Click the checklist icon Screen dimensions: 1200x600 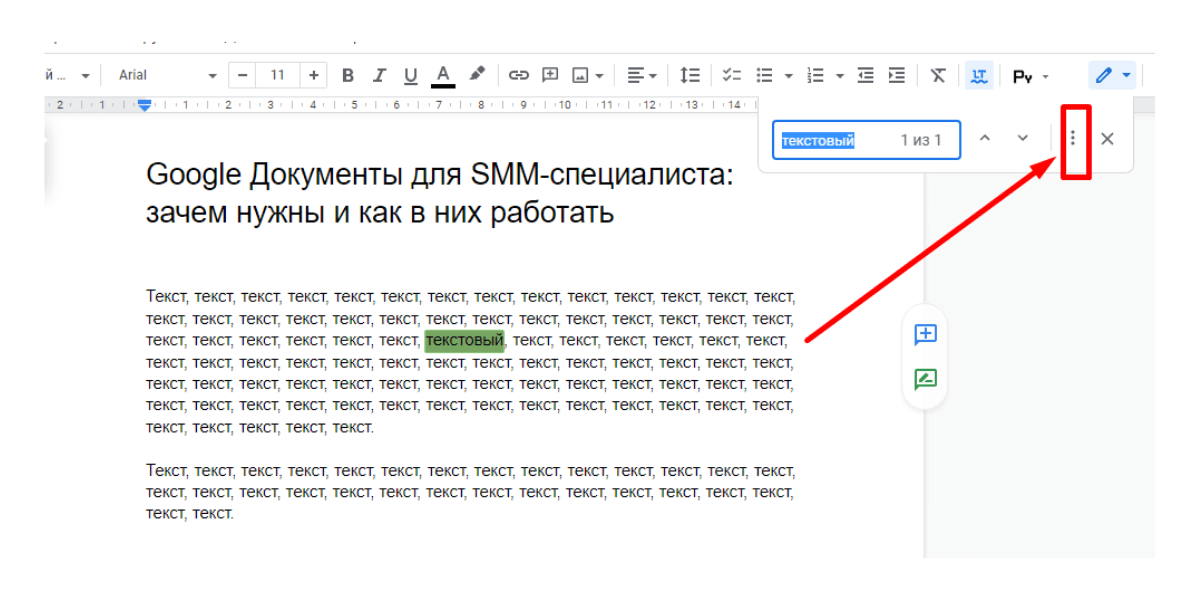(x=732, y=76)
